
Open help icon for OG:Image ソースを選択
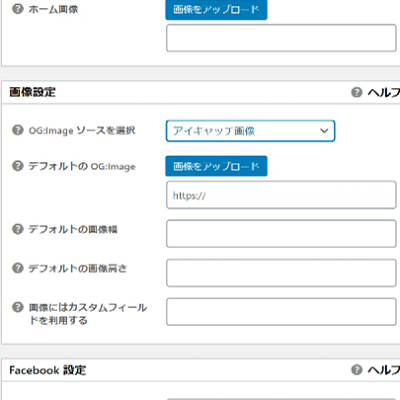click(18, 130)
